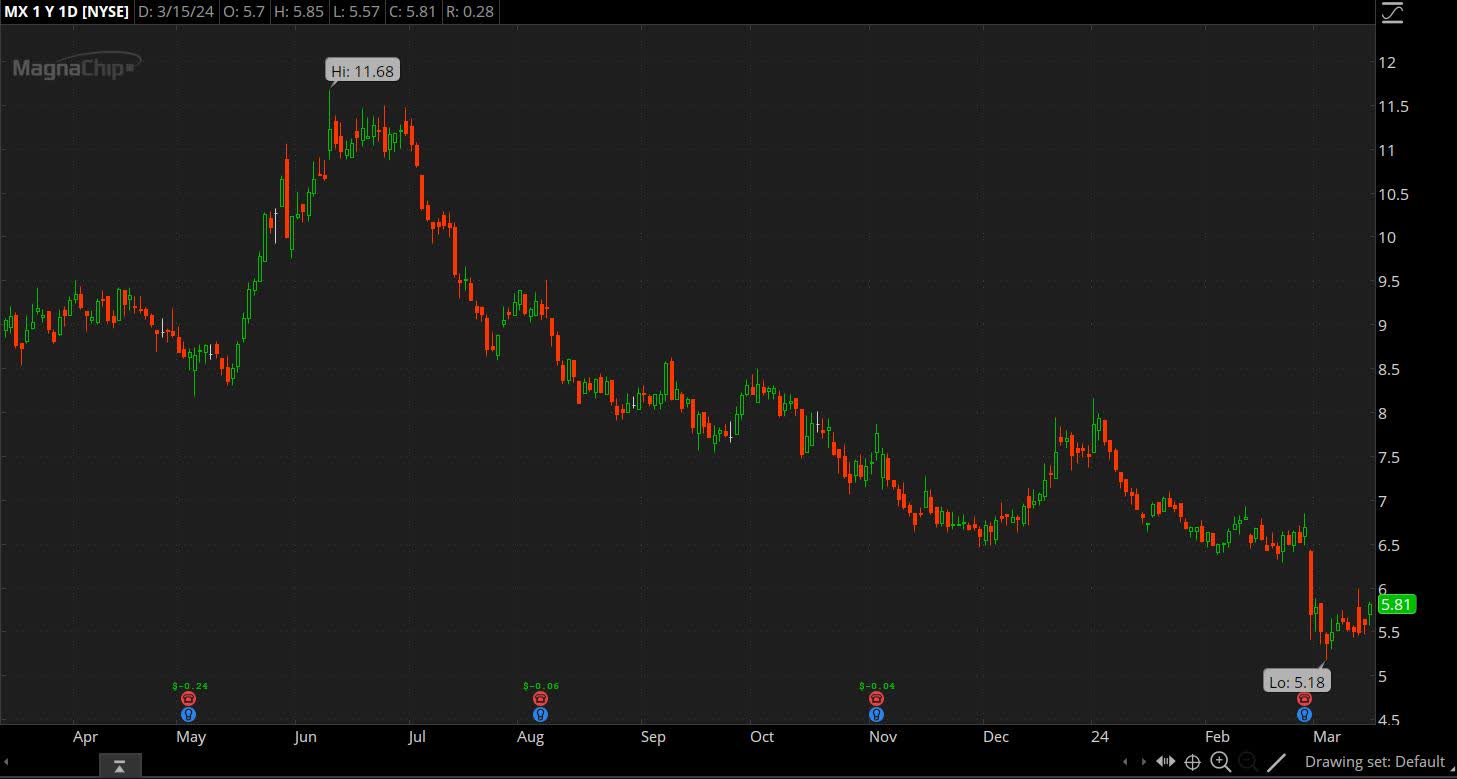The height and width of the screenshot is (779, 1457).
Task: Toggle the crosshair tool on
Action: point(1193,762)
